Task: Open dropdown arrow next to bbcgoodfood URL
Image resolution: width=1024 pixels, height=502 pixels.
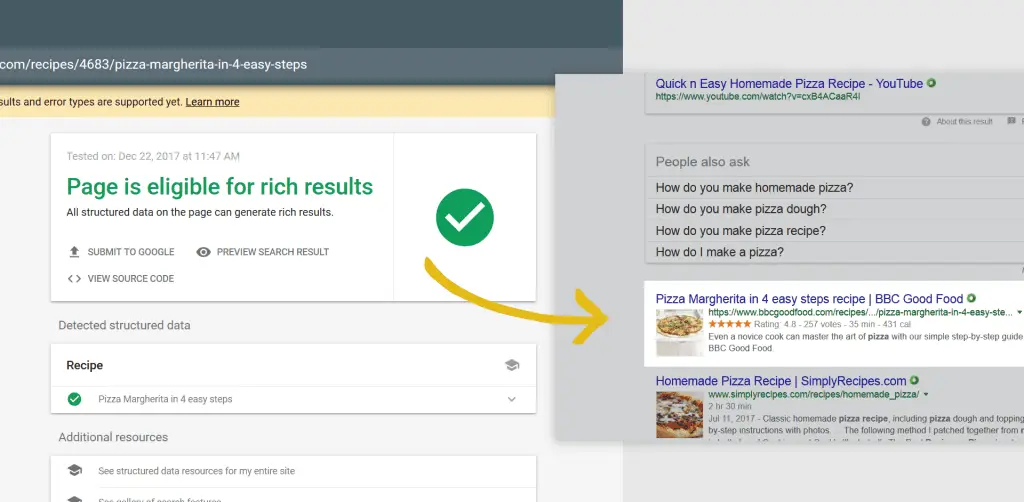Action: 1019,313
